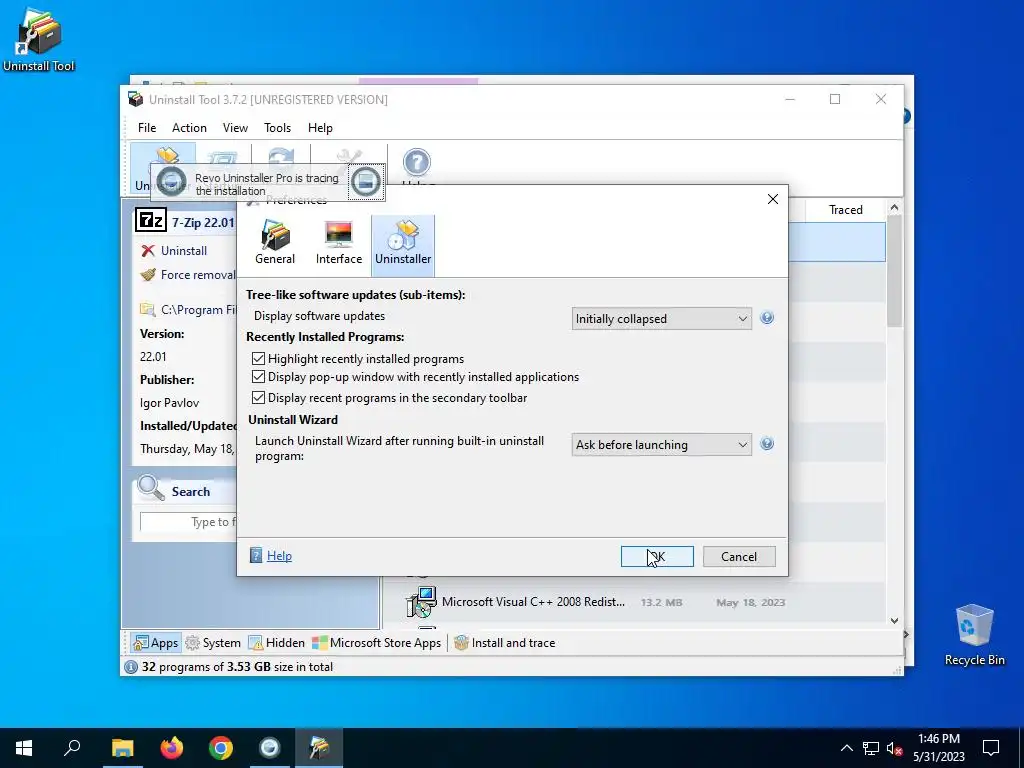
Task: Click the 7-Zip logo icon
Action: click(151, 221)
